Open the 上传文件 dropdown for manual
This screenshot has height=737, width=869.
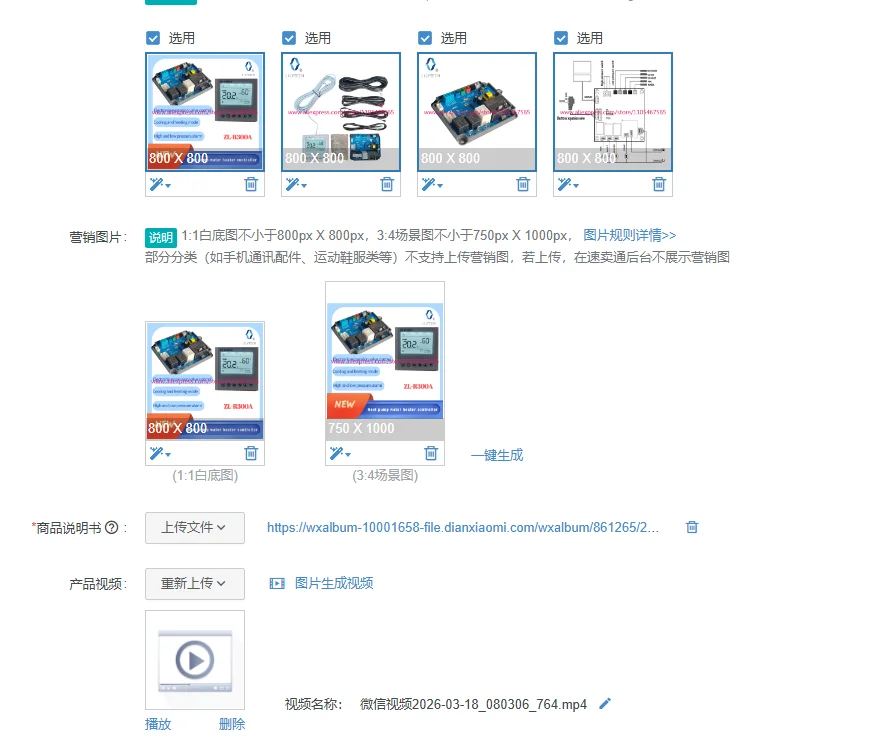click(195, 528)
